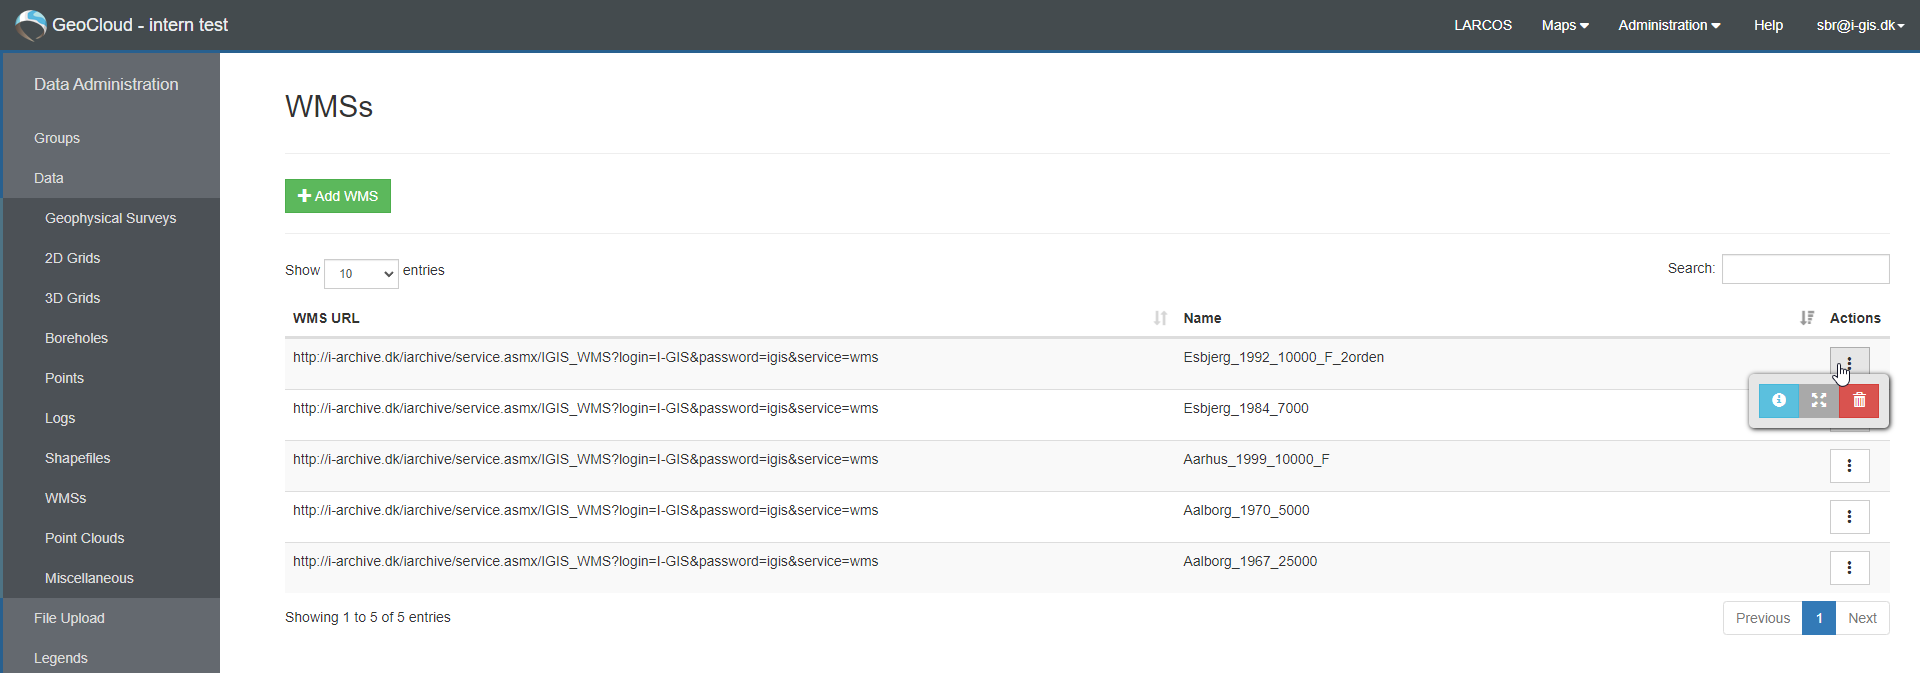Click the red trash delete icon
1920x673 pixels.
(1859, 401)
